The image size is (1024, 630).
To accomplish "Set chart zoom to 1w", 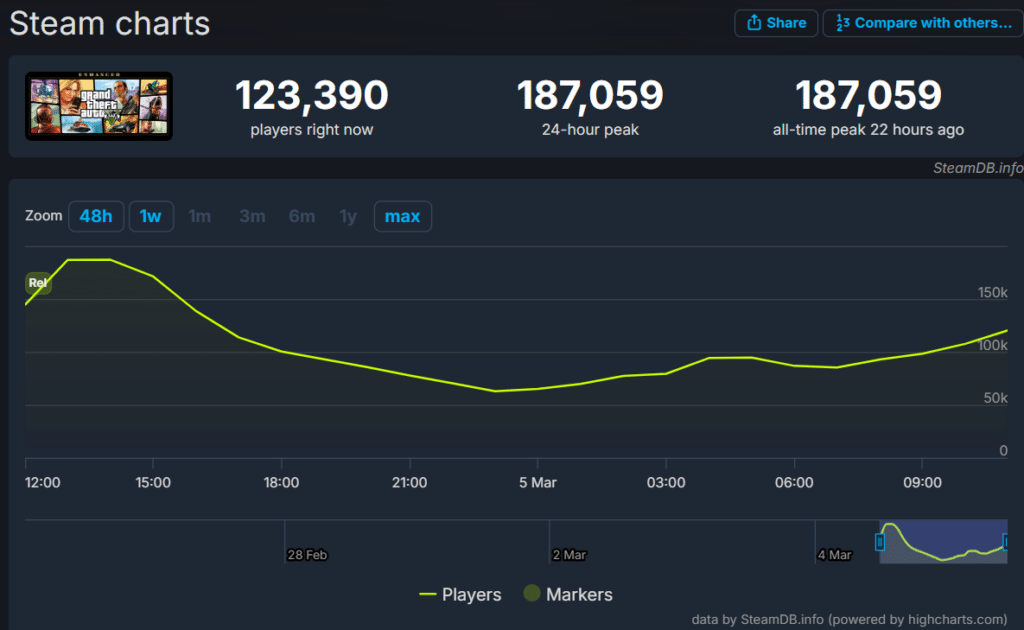I will click(x=151, y=216).
